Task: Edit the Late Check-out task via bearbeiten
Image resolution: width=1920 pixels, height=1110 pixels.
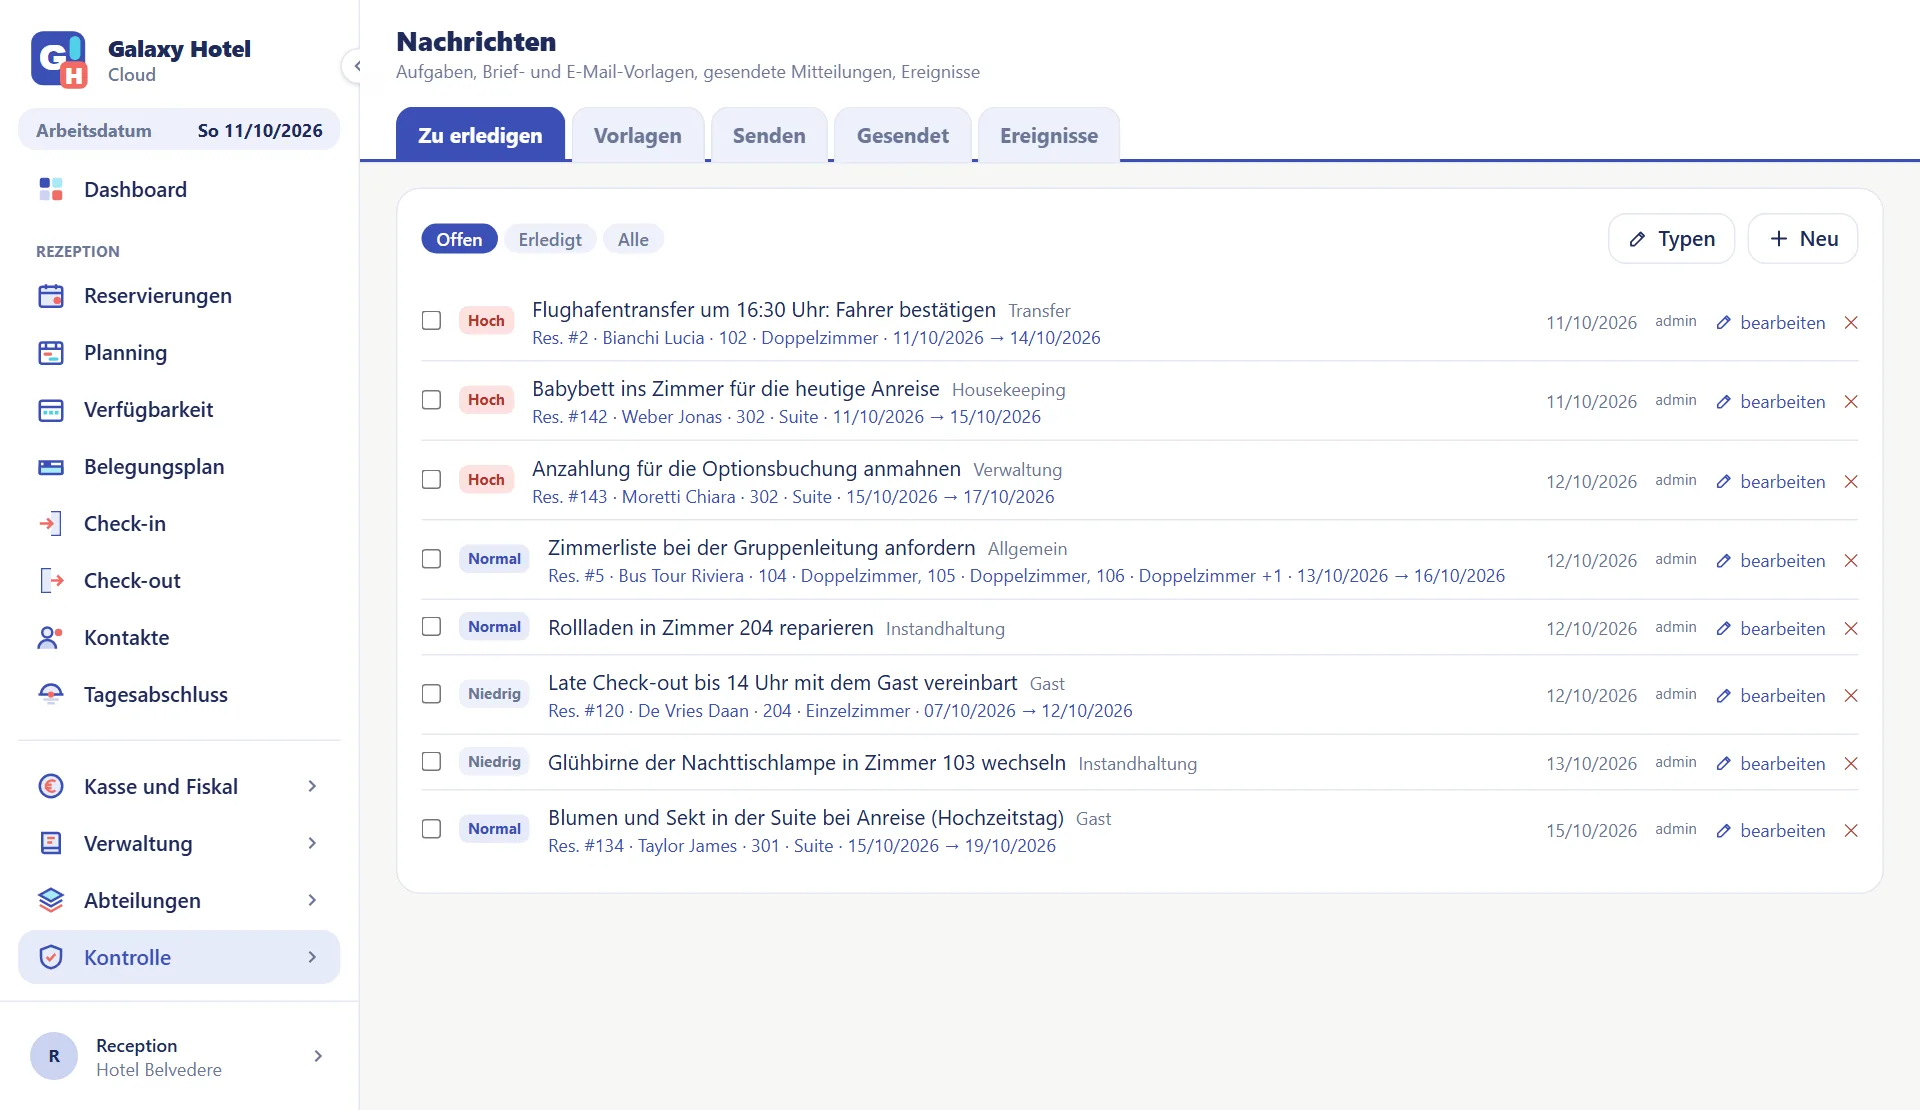Action: click(x=1771, y=696)
